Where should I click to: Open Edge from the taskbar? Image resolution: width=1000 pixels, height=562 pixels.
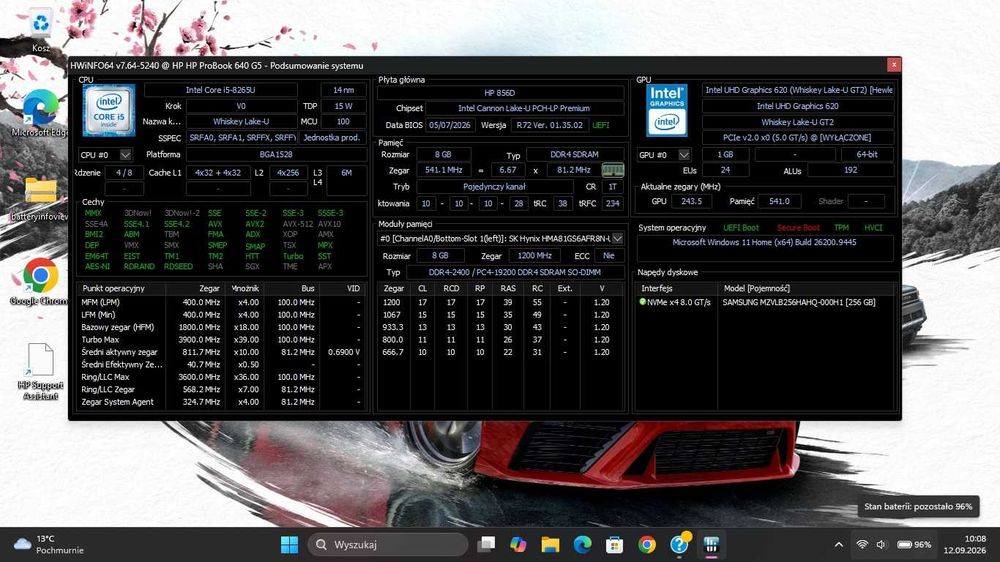point(582,545)
